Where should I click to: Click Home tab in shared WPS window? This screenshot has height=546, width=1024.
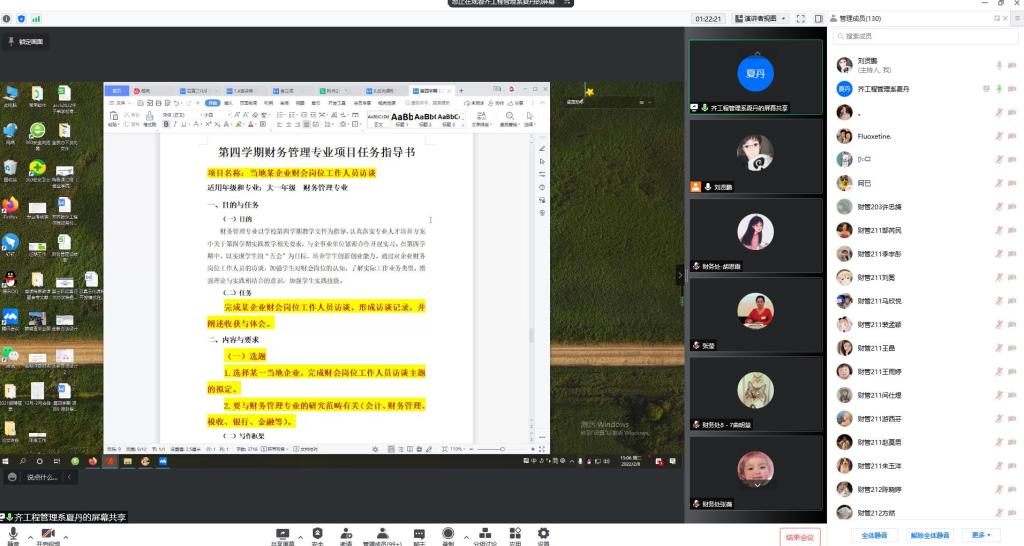tap(117, 91)
